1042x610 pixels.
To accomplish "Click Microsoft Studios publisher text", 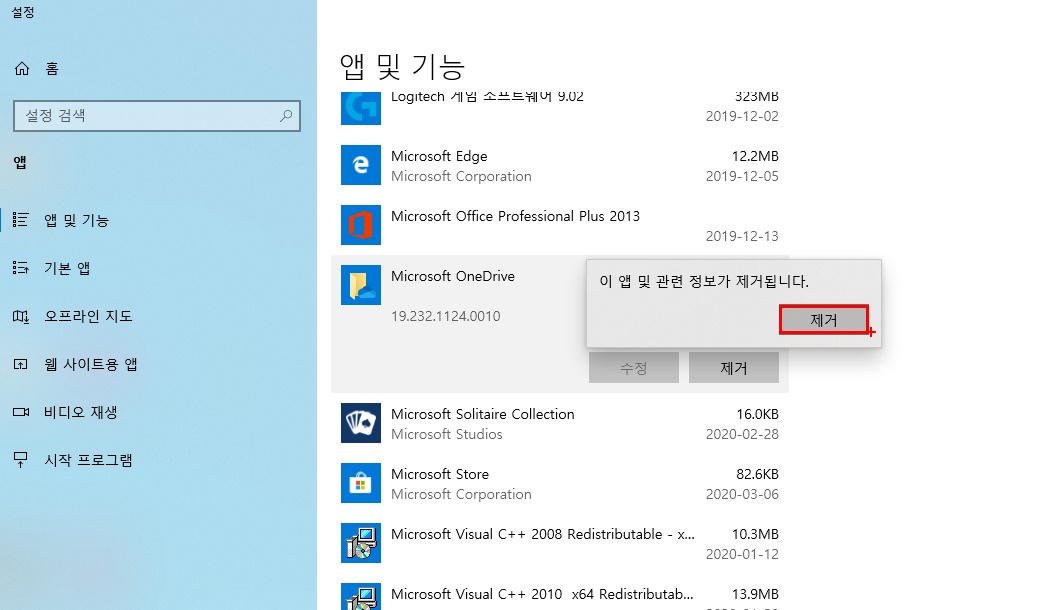I will tap(447, 434).
